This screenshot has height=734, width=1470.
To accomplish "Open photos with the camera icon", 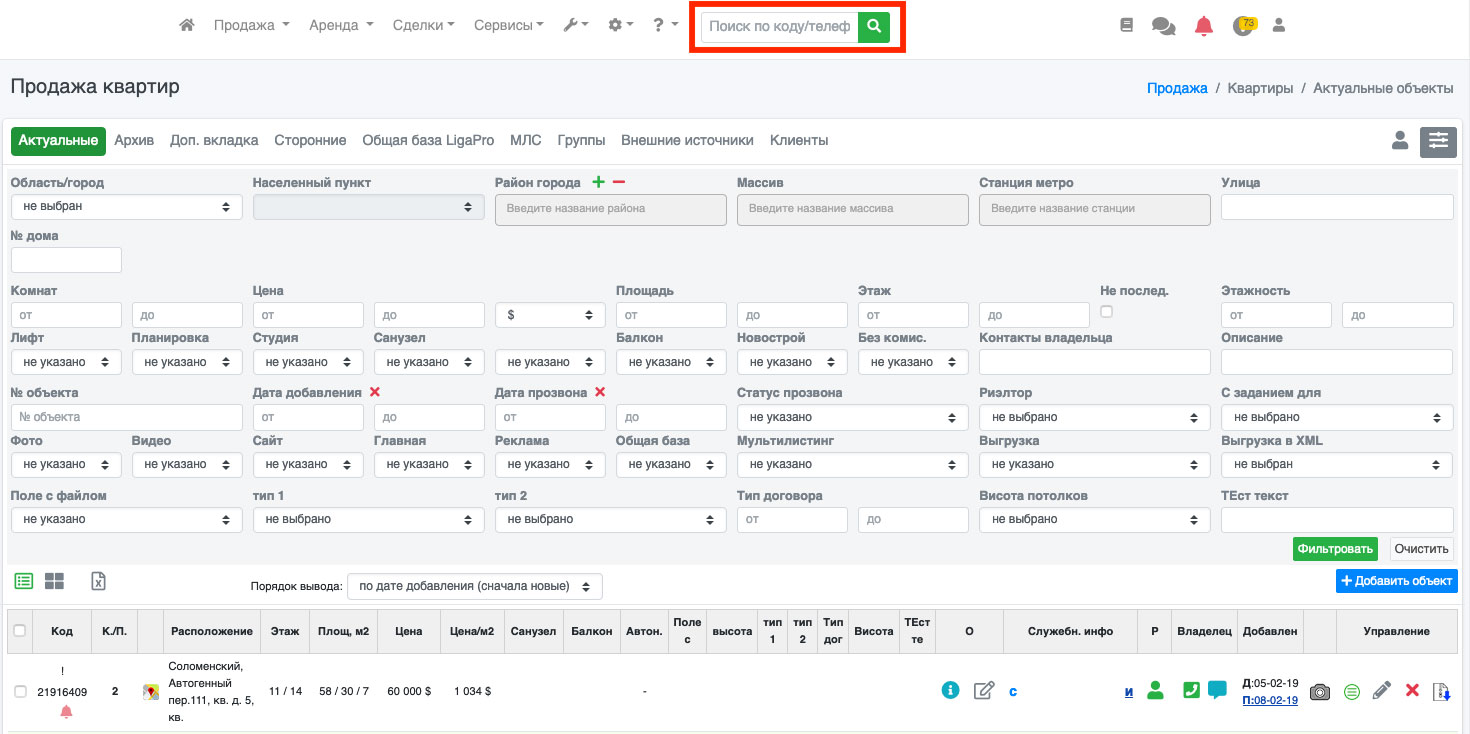I will [1320, 691].
